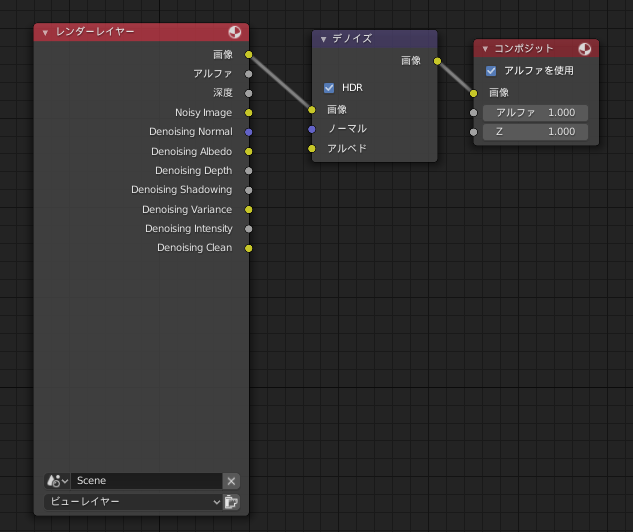Click the render active scene icon beside ビューレイヤー
This screenshot has width=633, height=532.
pos(231,502)
